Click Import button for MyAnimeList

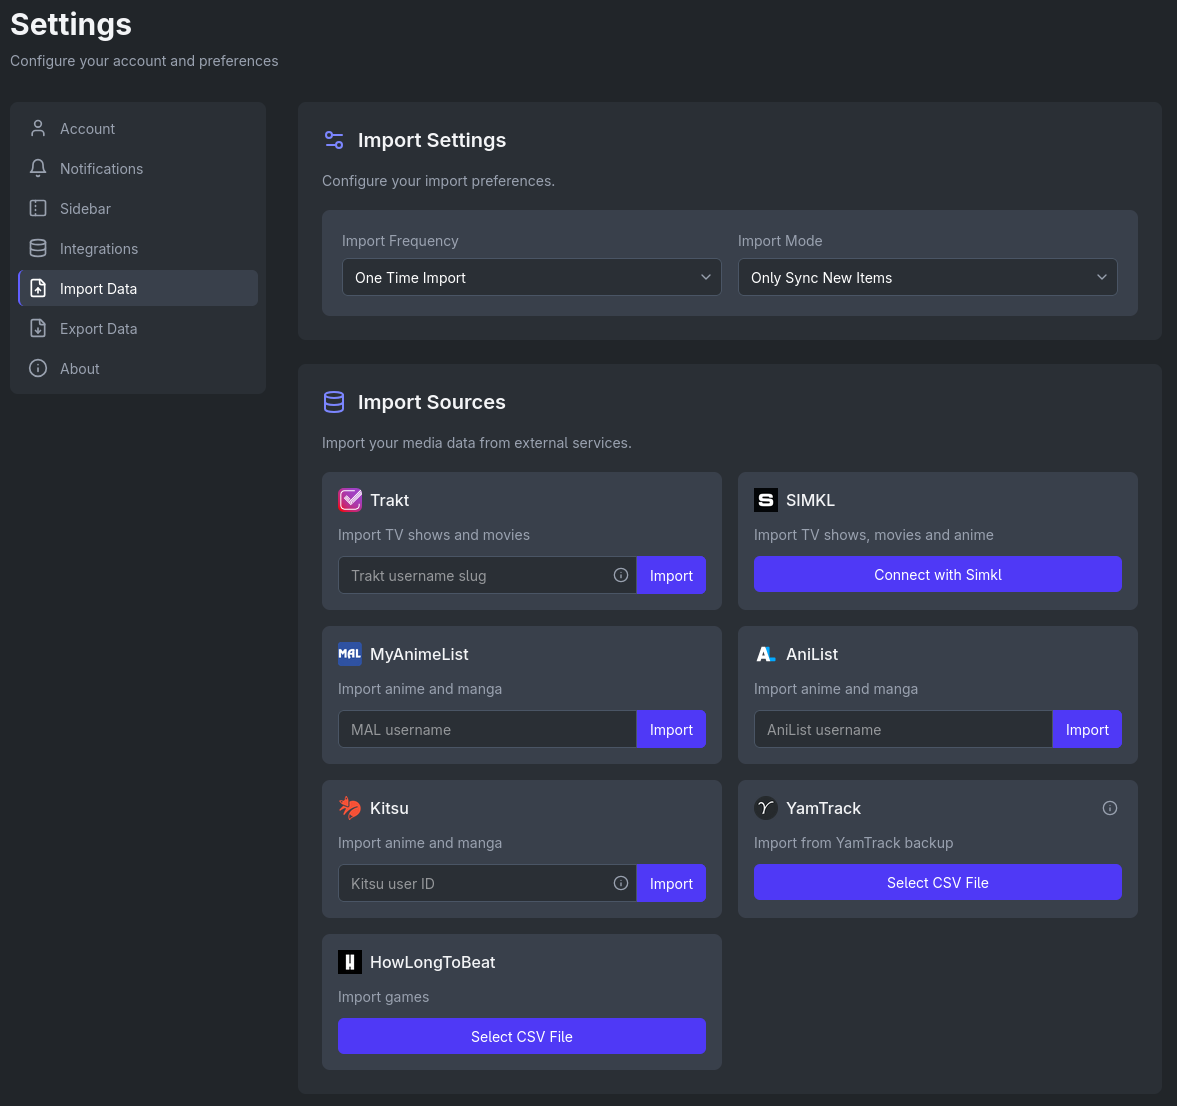(671, 730)
